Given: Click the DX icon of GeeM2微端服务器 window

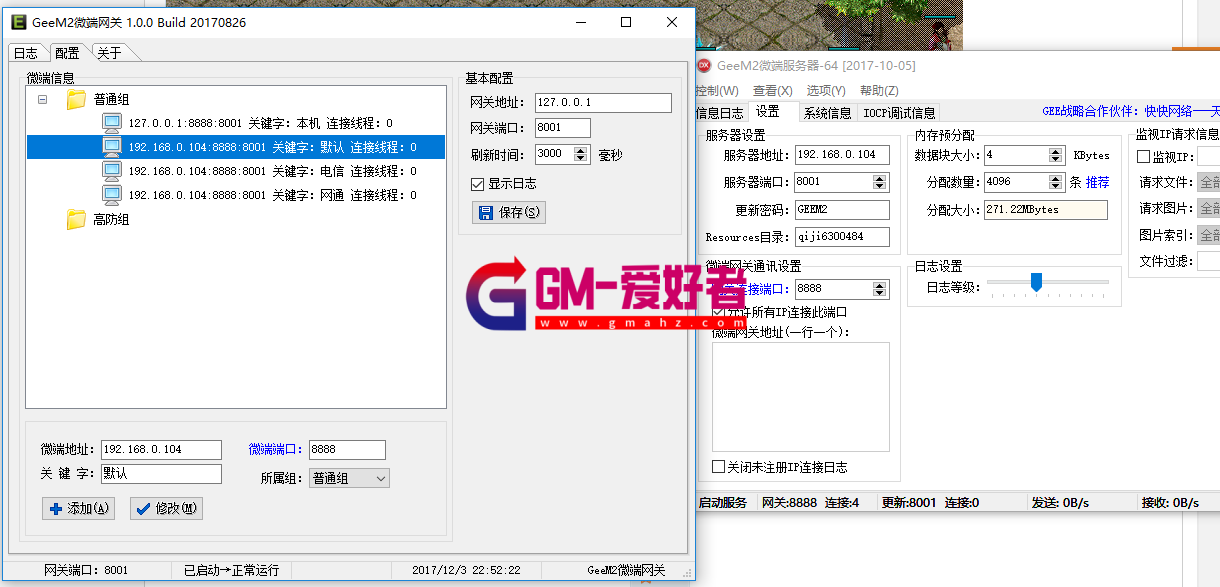Looking at the screenshot, I should (704, 65).
